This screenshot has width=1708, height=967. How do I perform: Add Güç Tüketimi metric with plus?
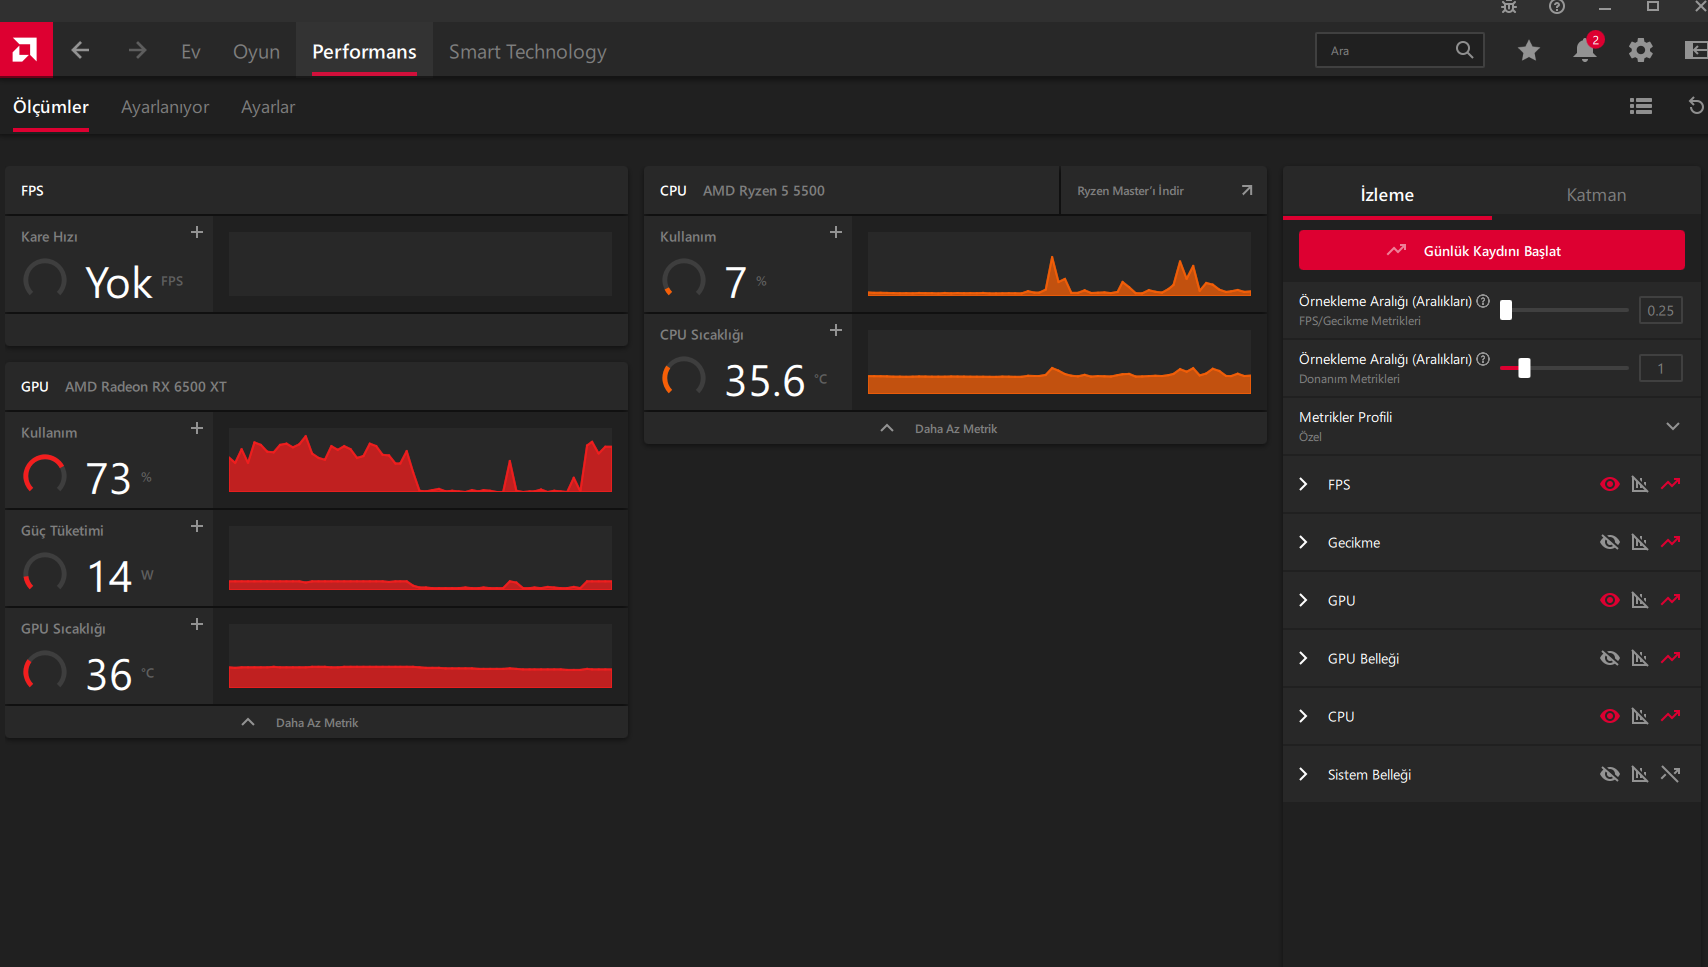click(x=197, y=526)
